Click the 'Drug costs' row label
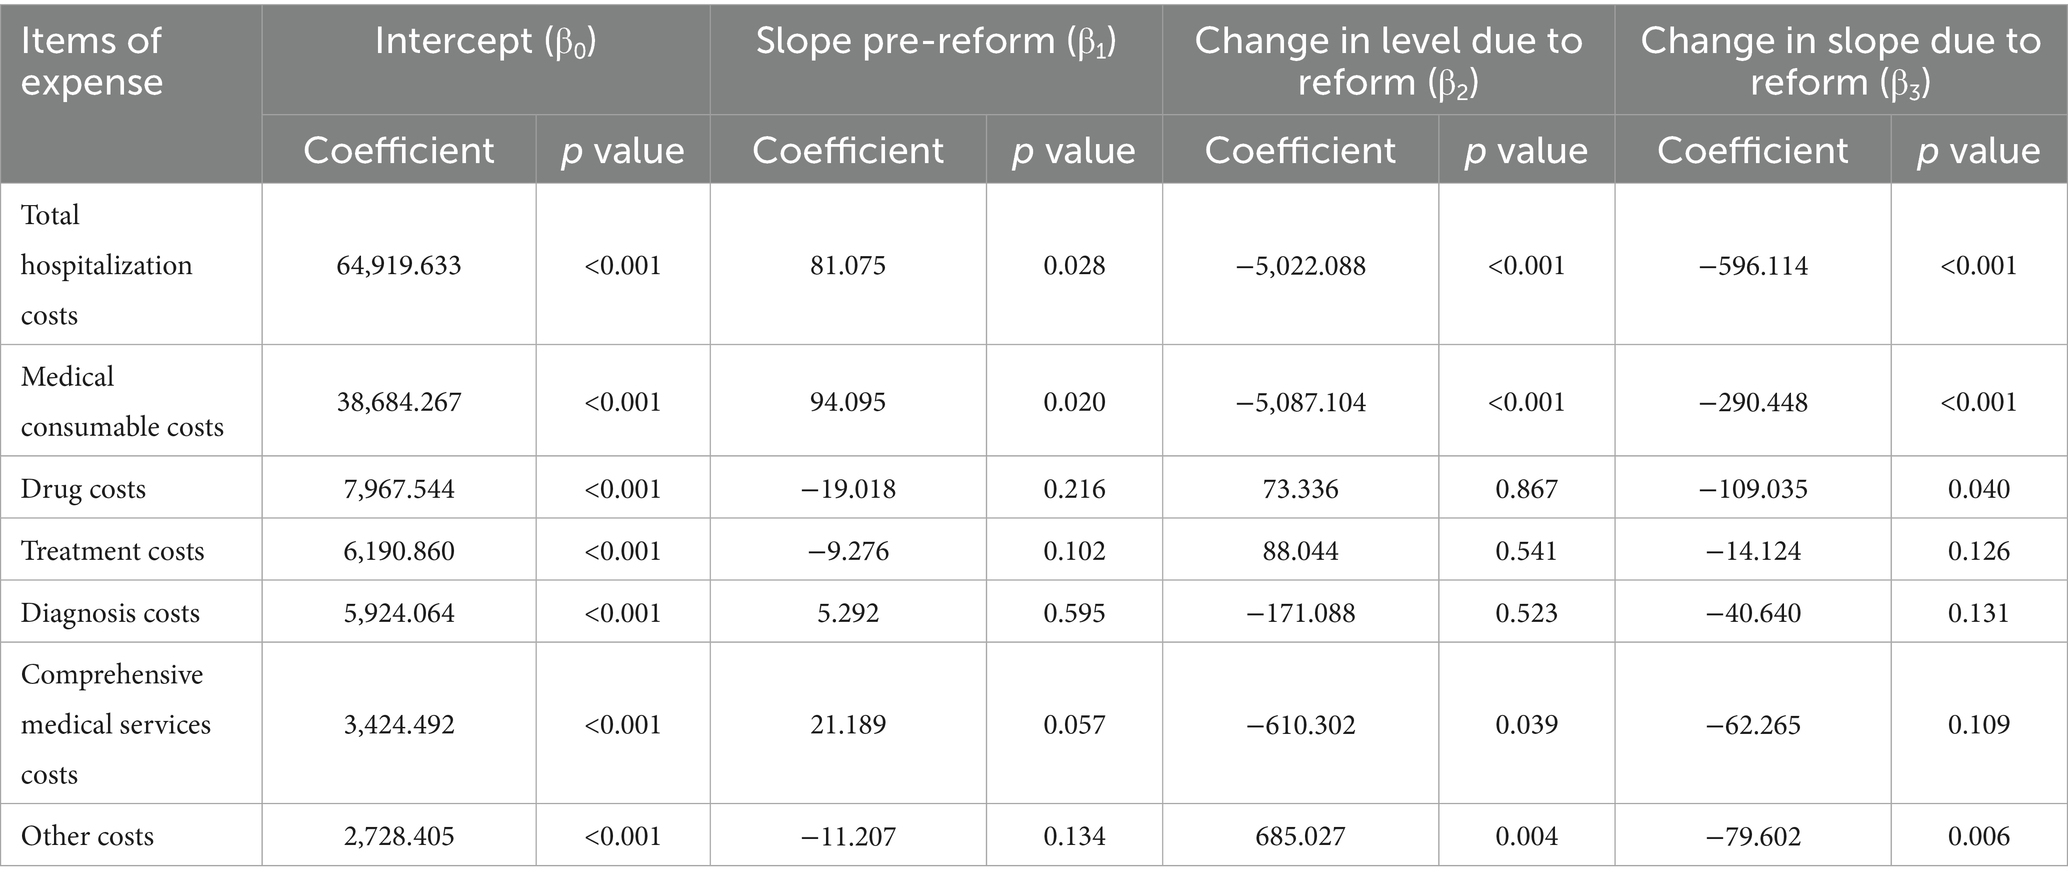Viewport: 2068px width, 884px height. (83, 489)
